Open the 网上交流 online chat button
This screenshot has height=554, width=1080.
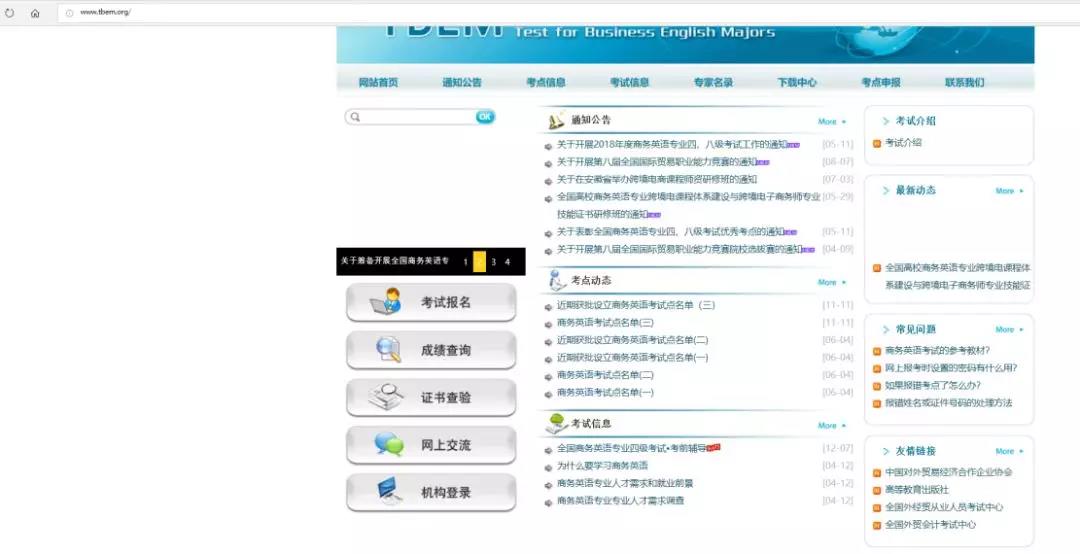pyautogui.click(x=431, y=445)
